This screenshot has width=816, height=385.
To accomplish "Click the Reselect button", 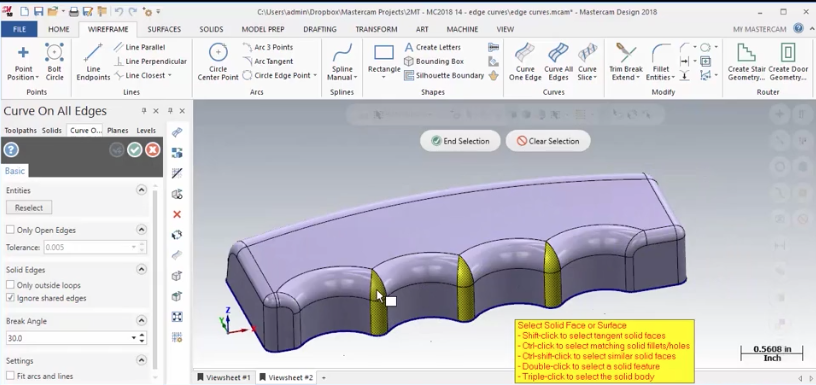I will [29, 208].
